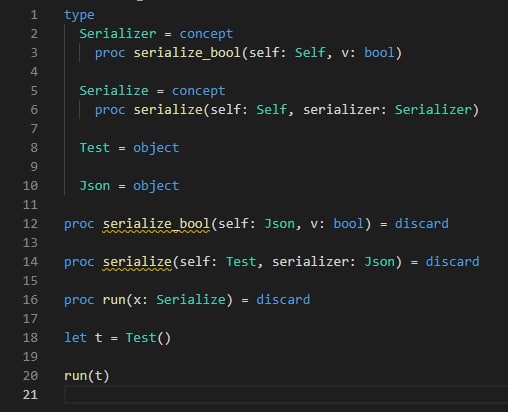Click underlined 'serialize_bool' on line 12
This screenshot has width=508, height=412.
(156, 224)
